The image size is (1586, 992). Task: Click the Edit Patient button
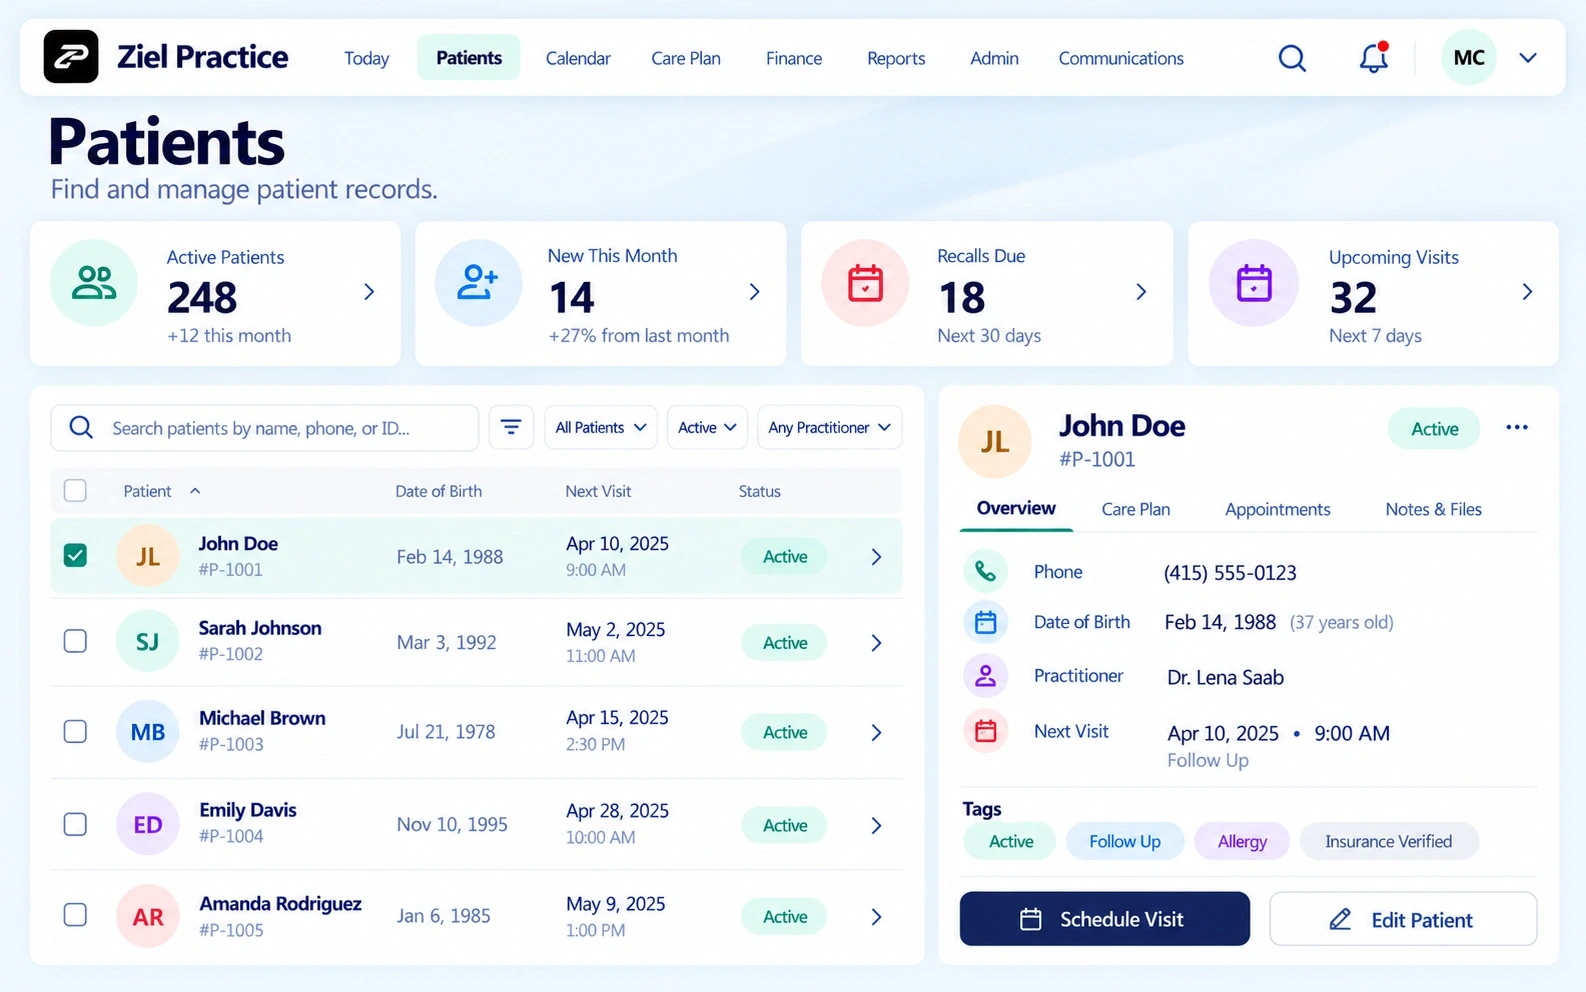point(1403,919)
